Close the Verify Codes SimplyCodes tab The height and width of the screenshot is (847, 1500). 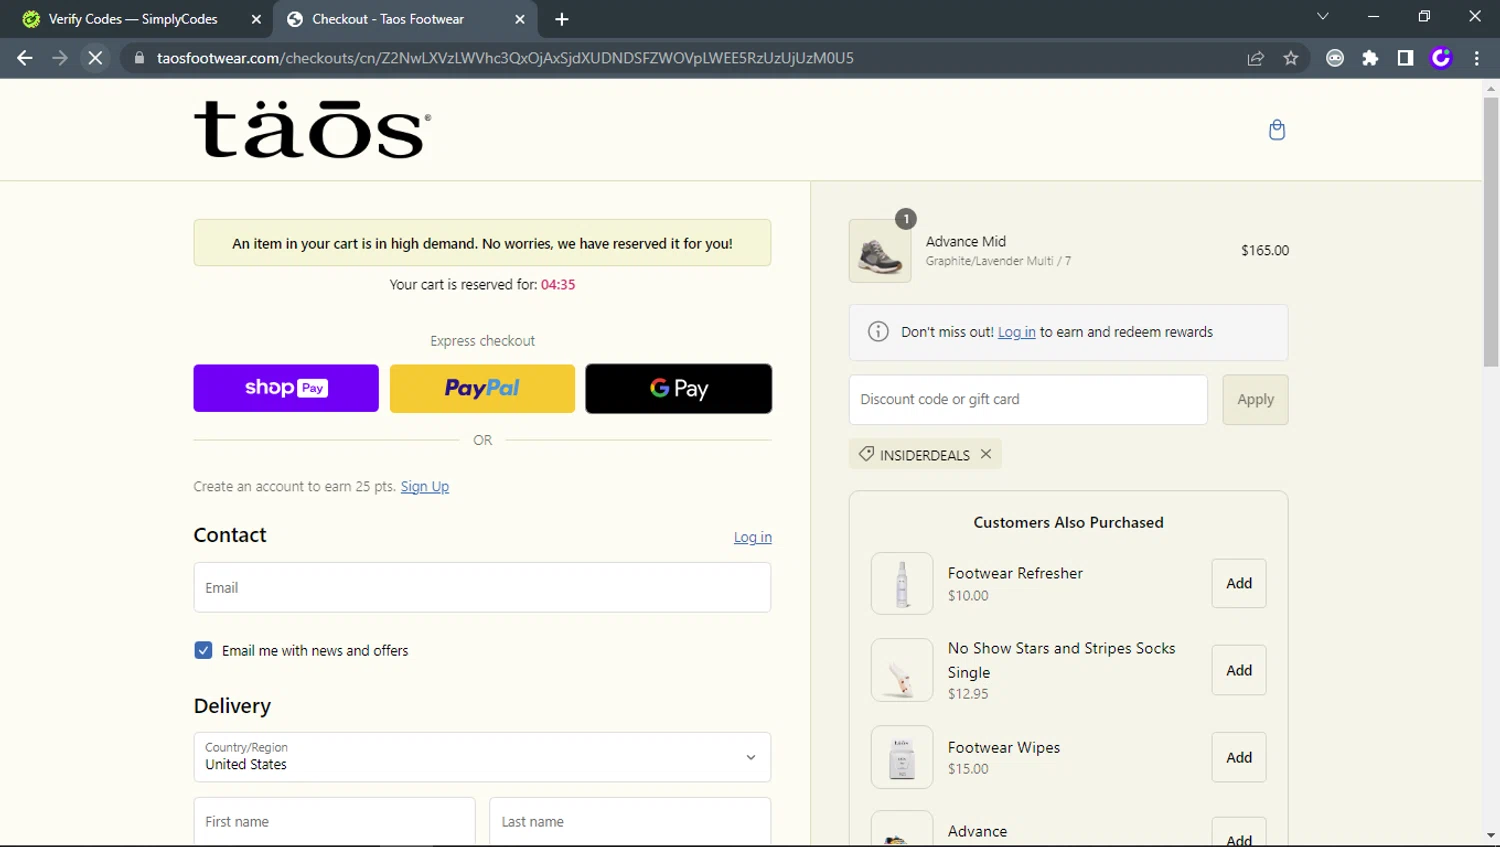[256, 19]
